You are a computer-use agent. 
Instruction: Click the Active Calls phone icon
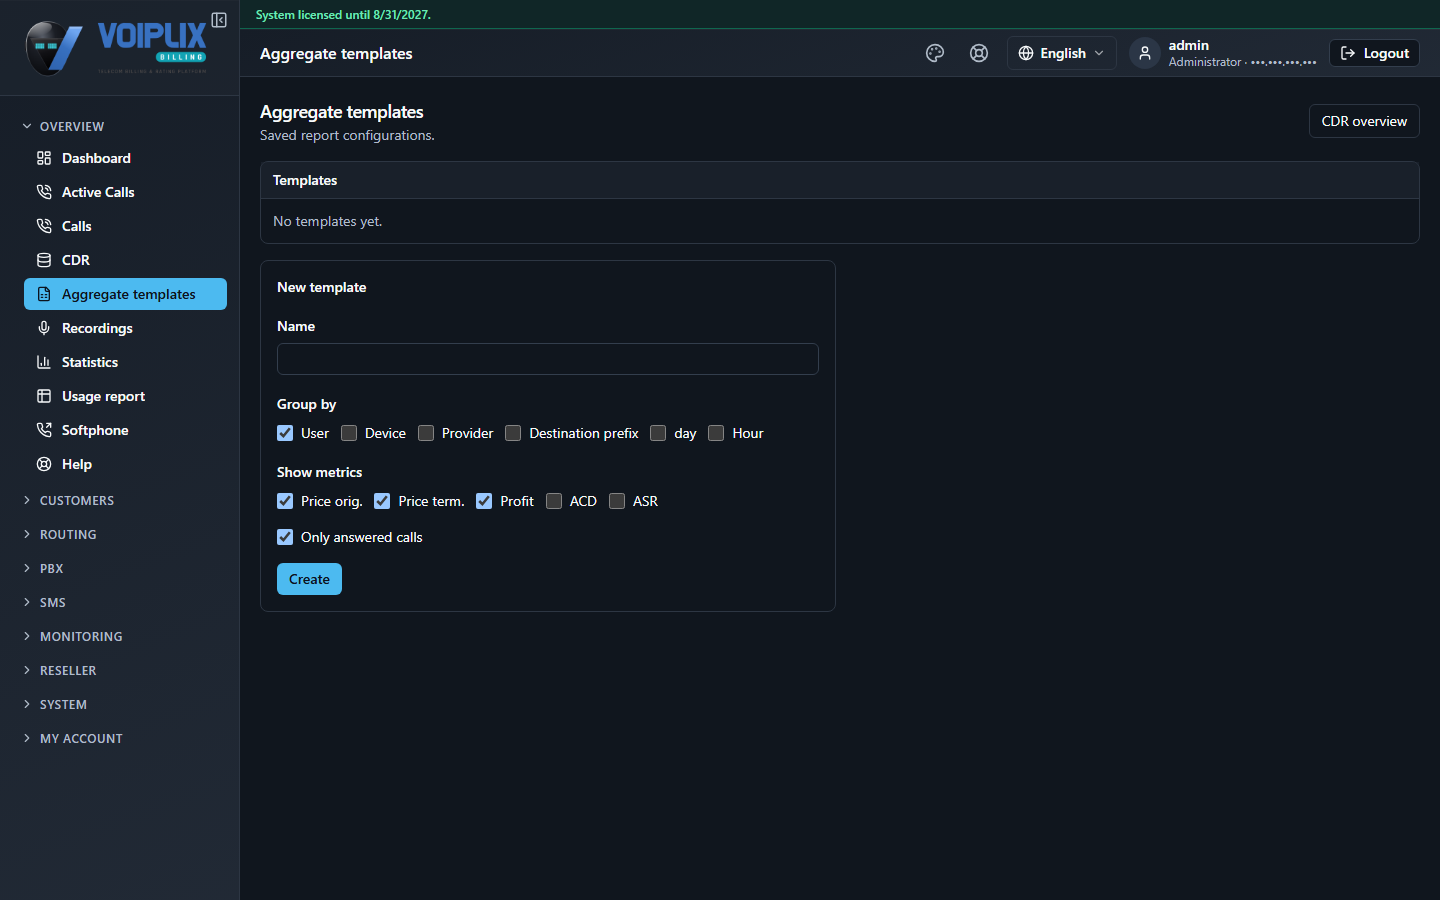point(44,192)
